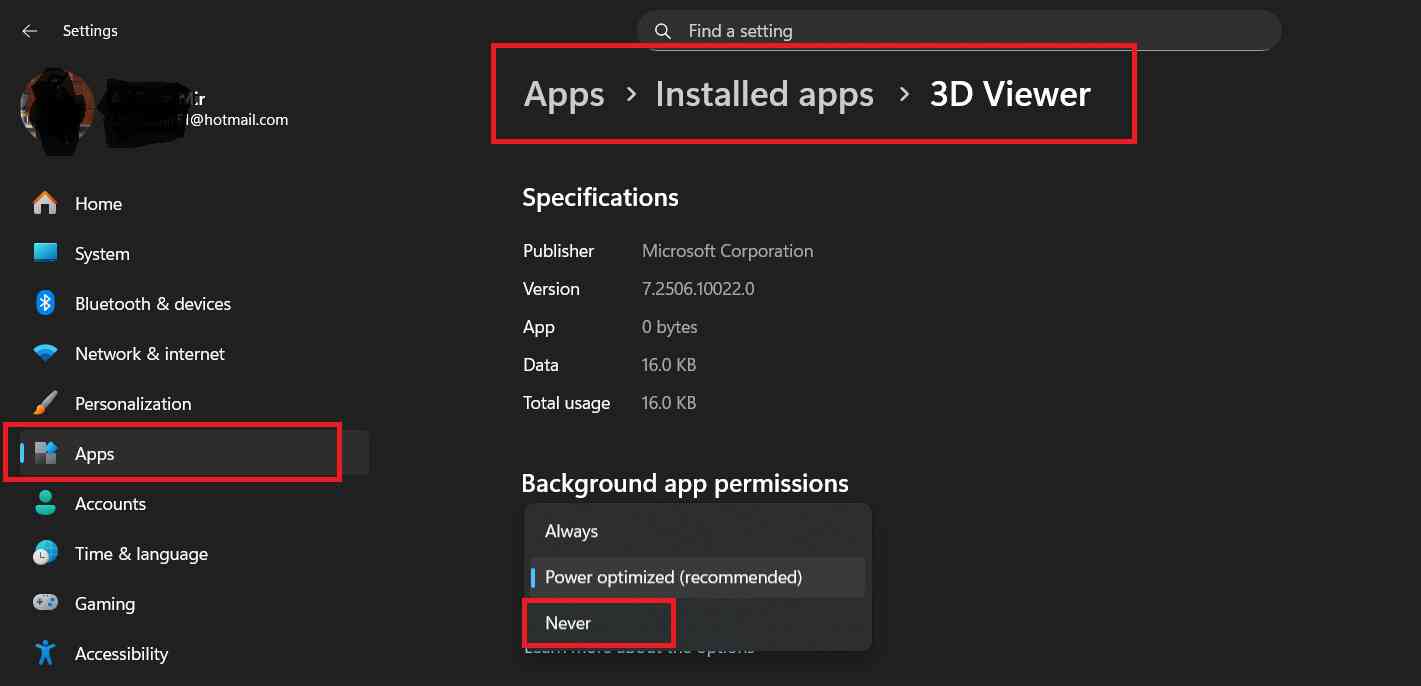Select 3D Viewer in the breadcrumb
The height and width of the screenshot is (686, 1421).
1009,93
